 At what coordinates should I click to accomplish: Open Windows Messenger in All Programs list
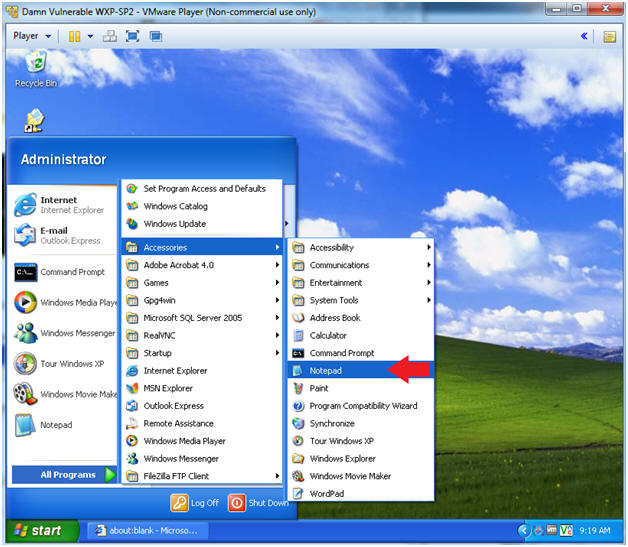click(x=202, y=459)
